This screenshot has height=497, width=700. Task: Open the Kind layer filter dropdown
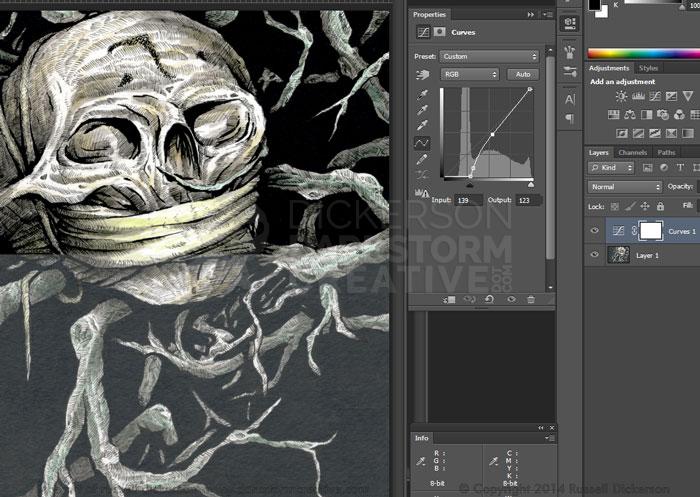pyautogui.click(x=611, y=168)
